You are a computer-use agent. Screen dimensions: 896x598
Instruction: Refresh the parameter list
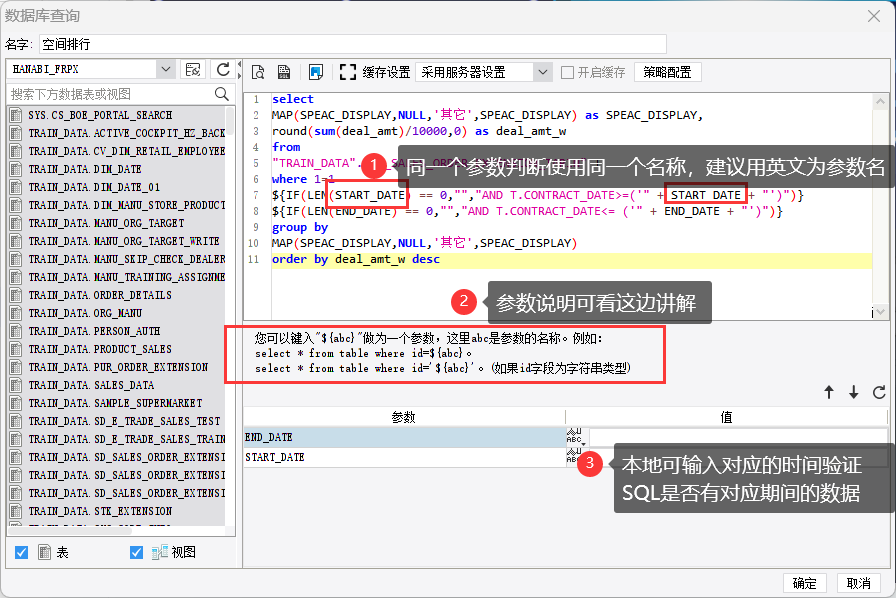coord(879,392)
